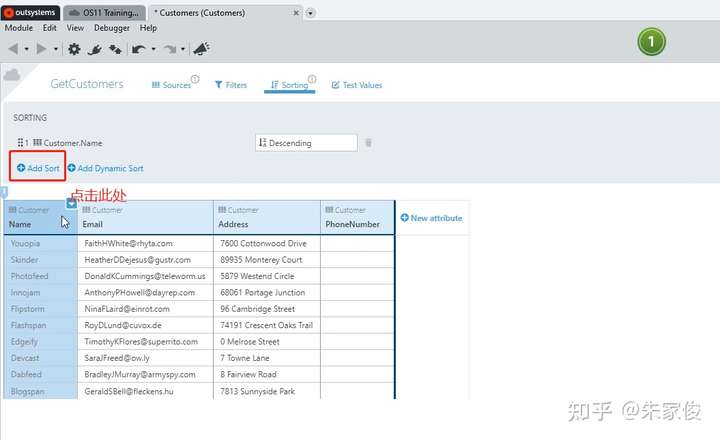The height and width of the screenshot is (440, 720).
Task: Switch to the outsystems home tab
Action: [x=30, y=12]
